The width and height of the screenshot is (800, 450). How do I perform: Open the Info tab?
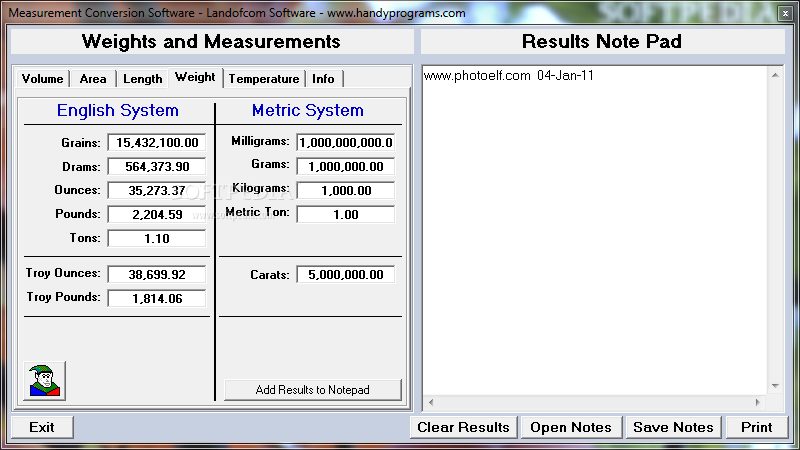click(x=323, y=79)
